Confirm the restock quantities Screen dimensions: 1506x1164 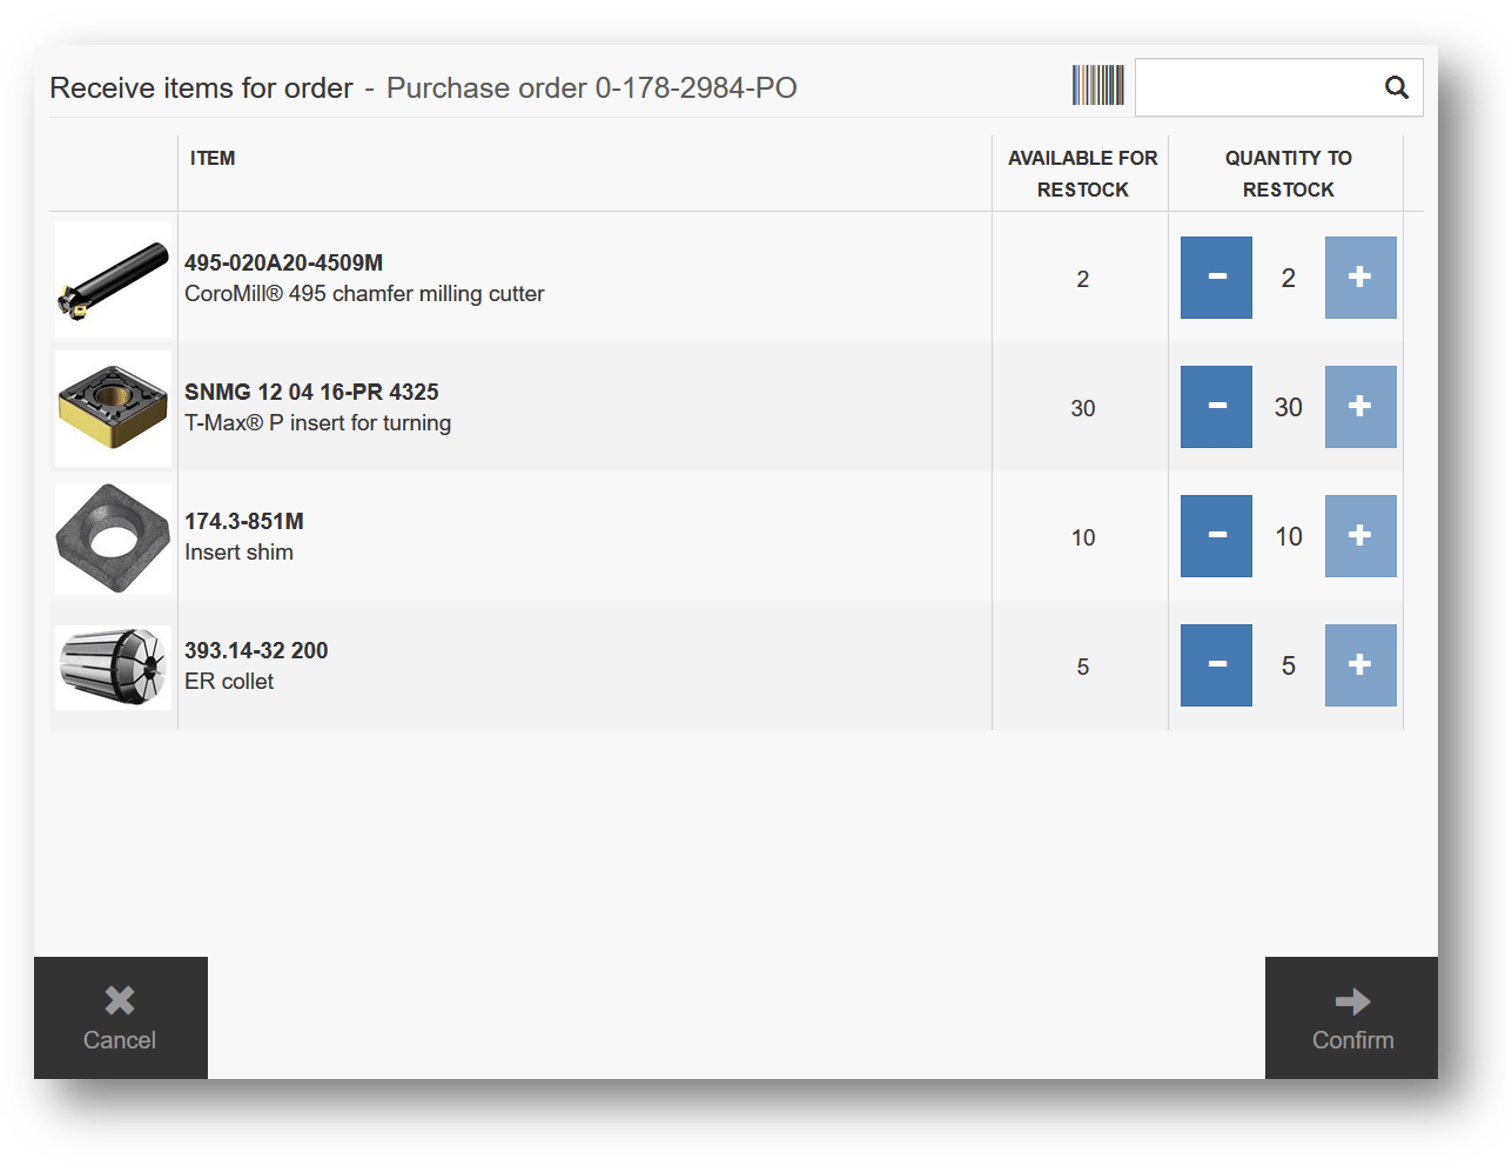tap(1351, 1017)
